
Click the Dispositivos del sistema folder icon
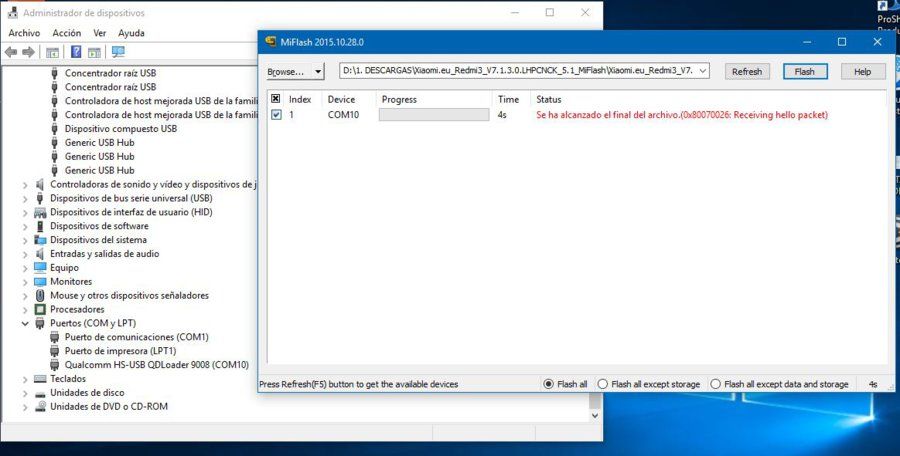pyautogui.click(x=40, y=240)
